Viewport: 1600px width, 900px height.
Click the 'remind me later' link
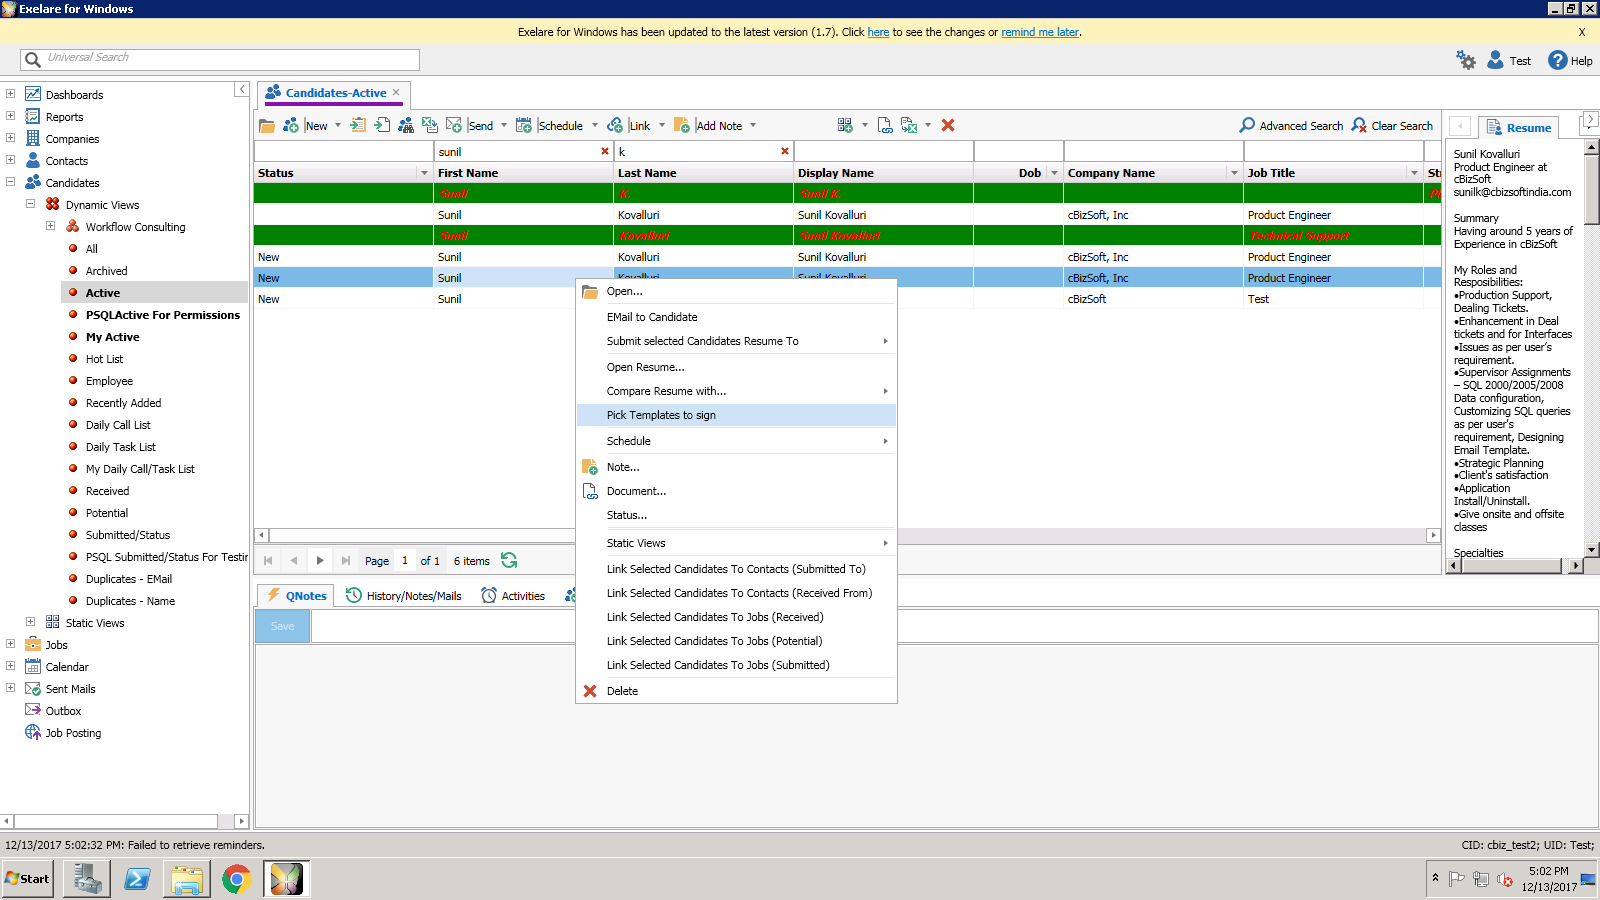tap(1040, 32)
